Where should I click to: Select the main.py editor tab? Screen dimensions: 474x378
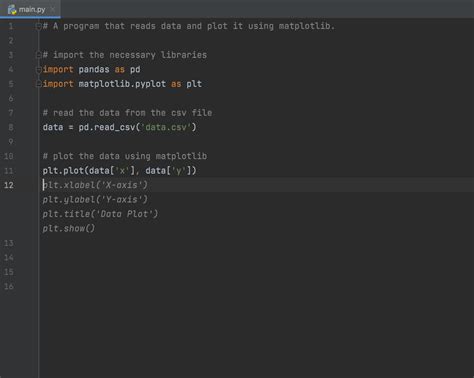30,9
